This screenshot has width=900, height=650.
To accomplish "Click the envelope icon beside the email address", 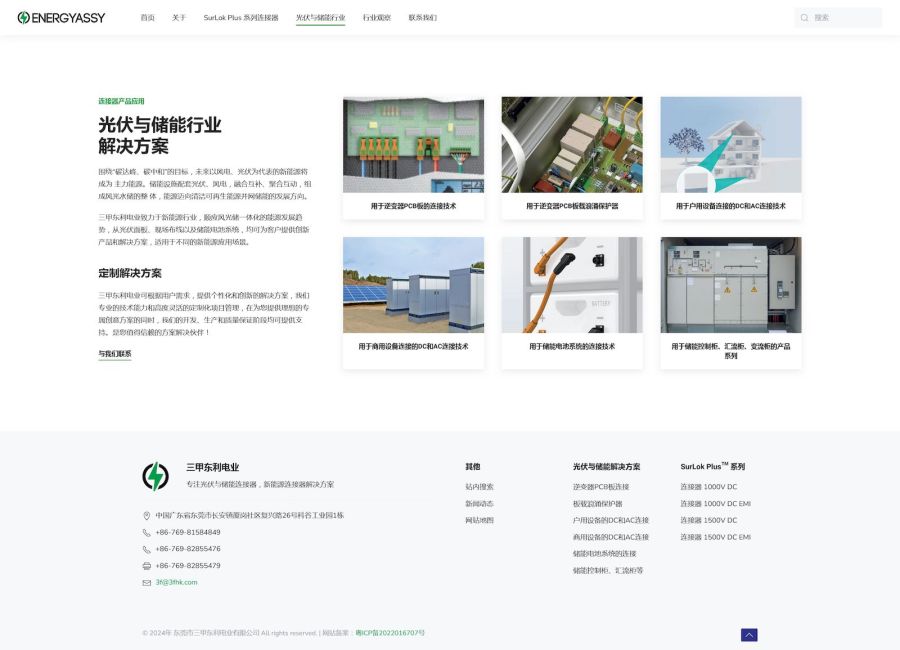I will [146, 582].
